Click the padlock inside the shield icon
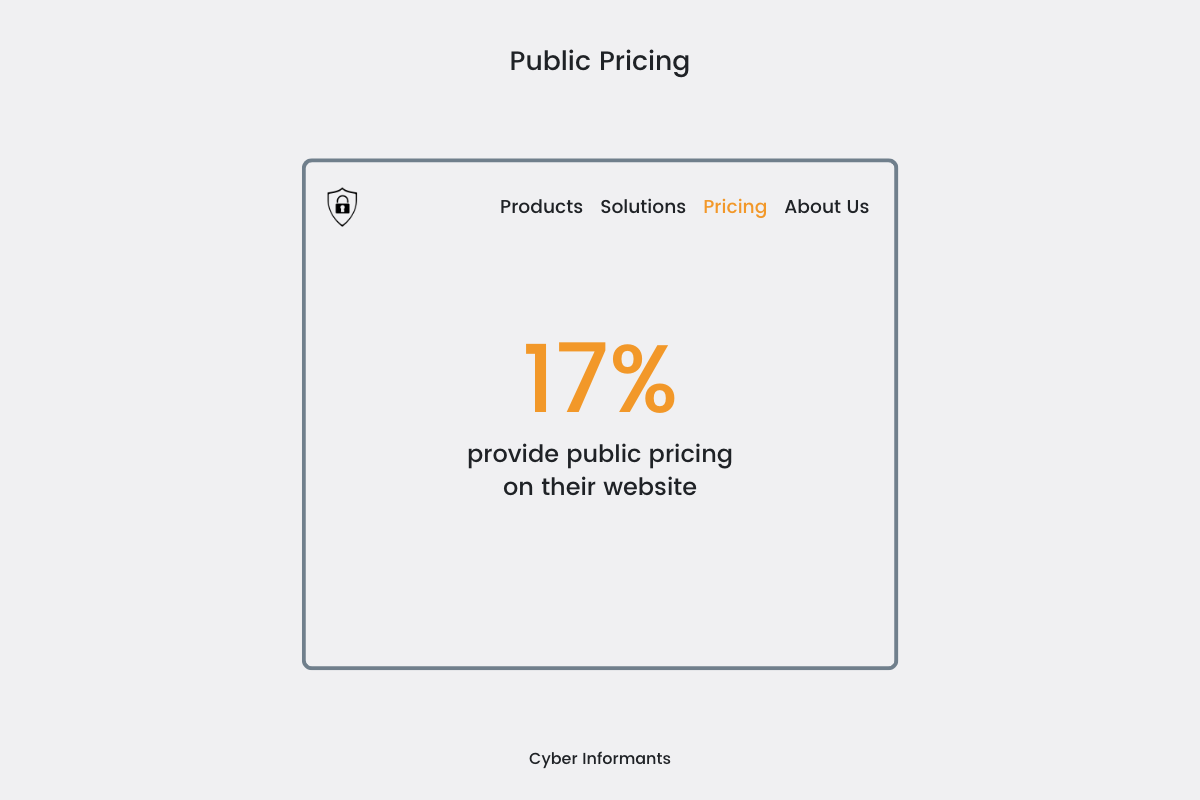The height and width of the screenshot is (800, 1200). click(x=342, y=206)
